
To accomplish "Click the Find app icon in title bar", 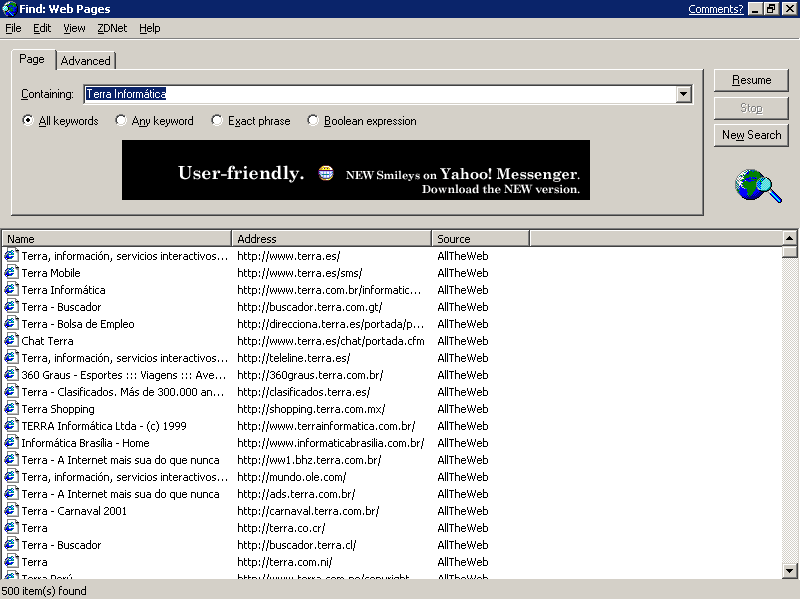I will pos(9,9).
